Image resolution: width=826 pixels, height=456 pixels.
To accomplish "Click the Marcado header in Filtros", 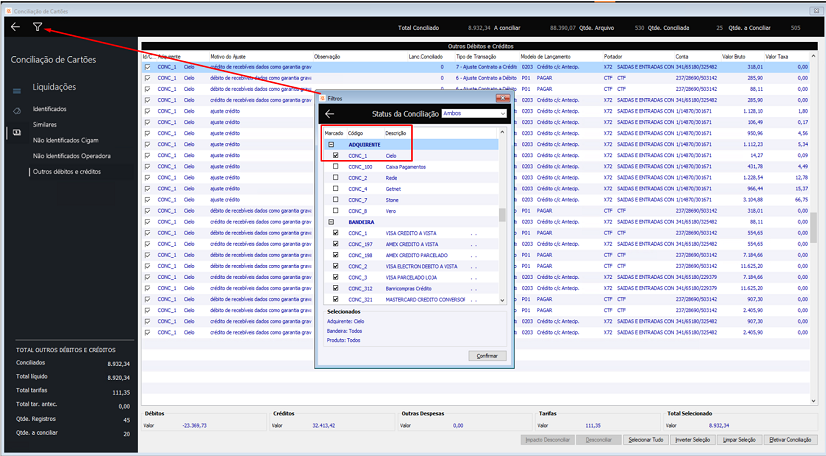I will coord(334,133).
